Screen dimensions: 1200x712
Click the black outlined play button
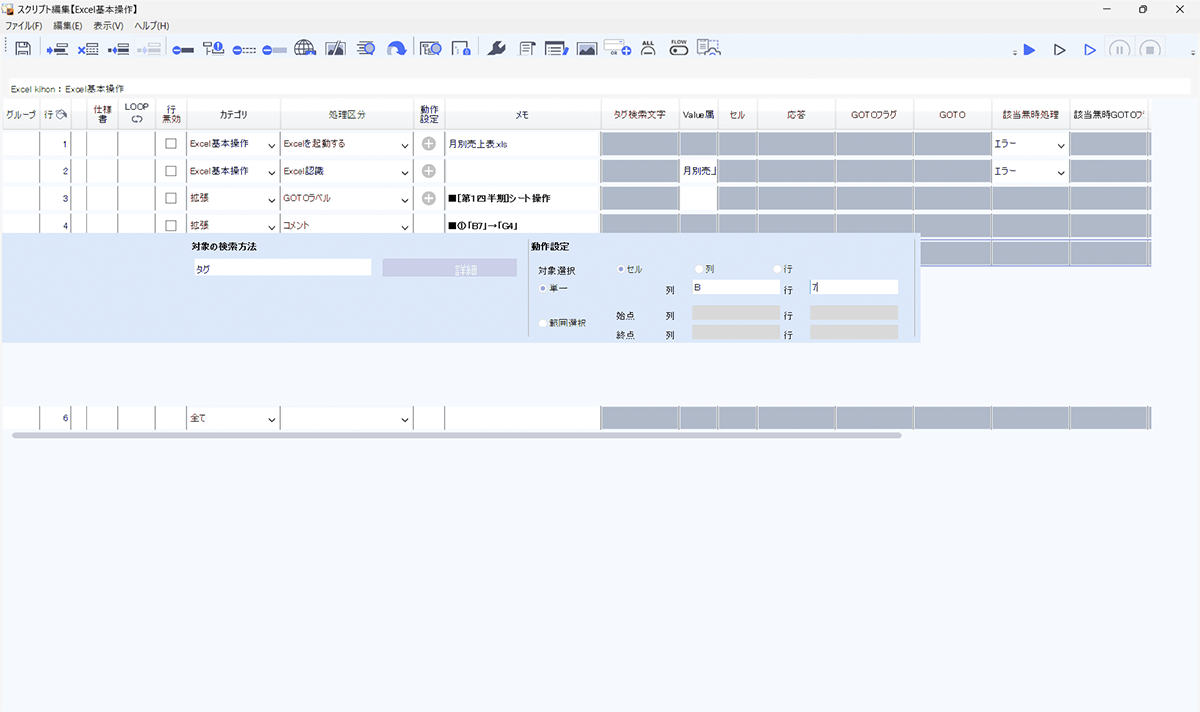[x=1059, y=49]
